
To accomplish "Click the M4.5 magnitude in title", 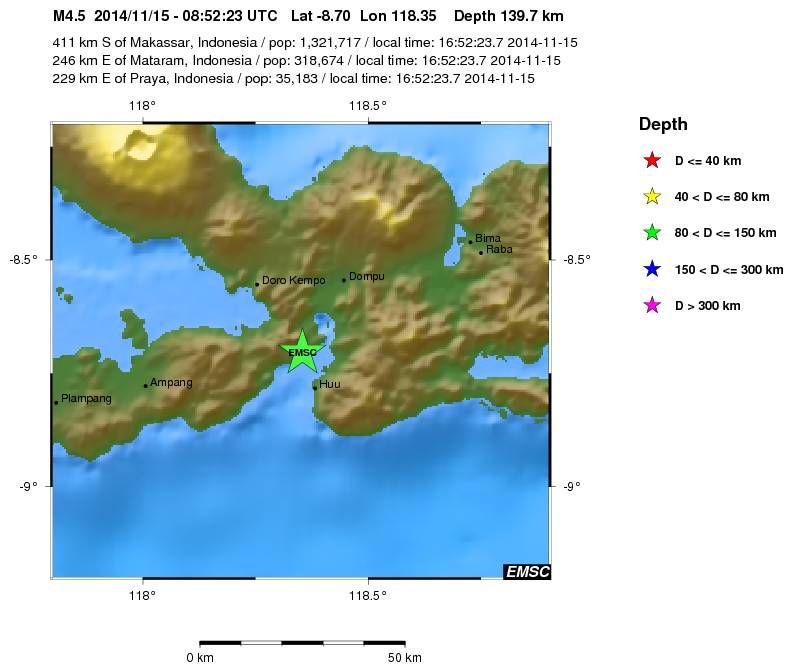I will (69, 16).
